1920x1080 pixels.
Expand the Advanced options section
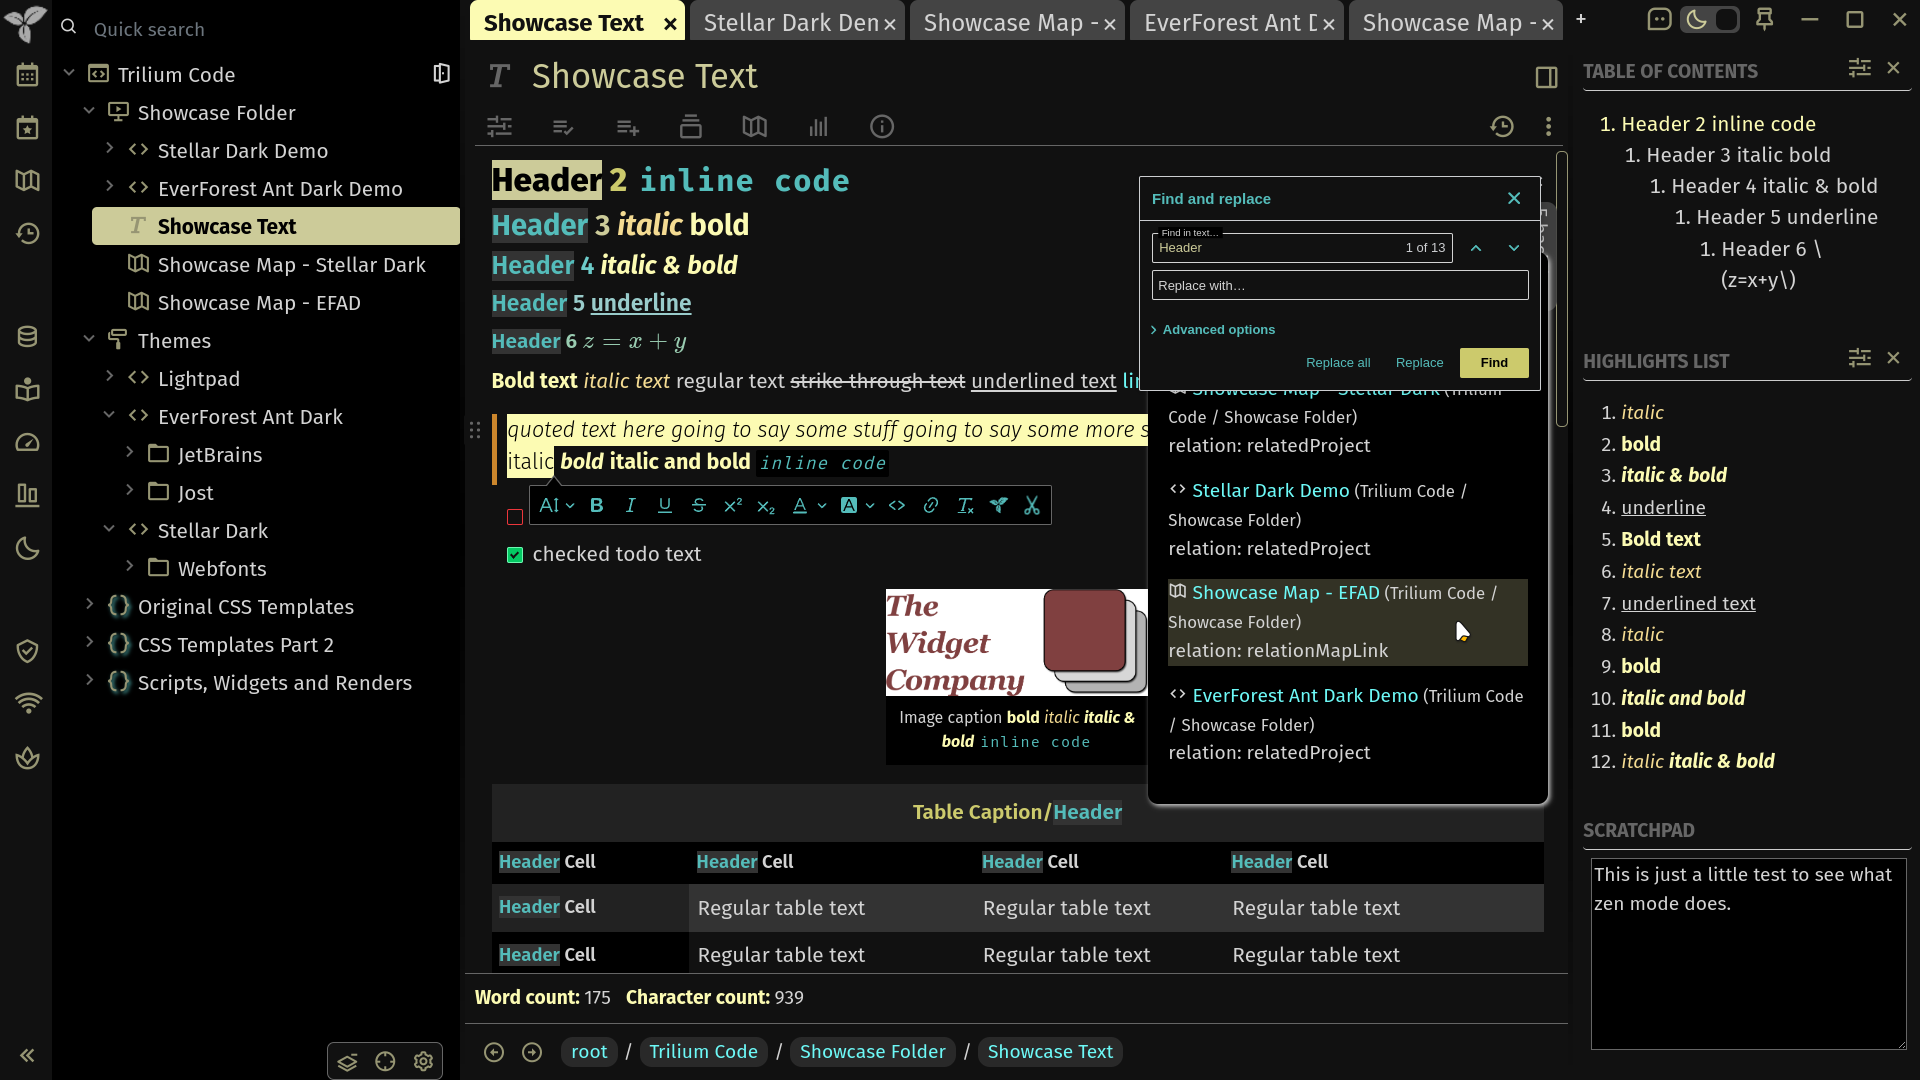pos(1213,330)
